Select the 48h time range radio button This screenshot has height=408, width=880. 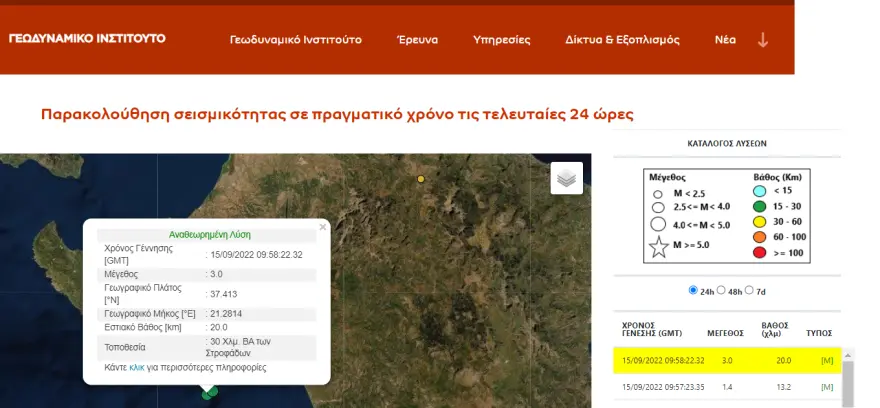pyautogui.click(x=721, y=291)
